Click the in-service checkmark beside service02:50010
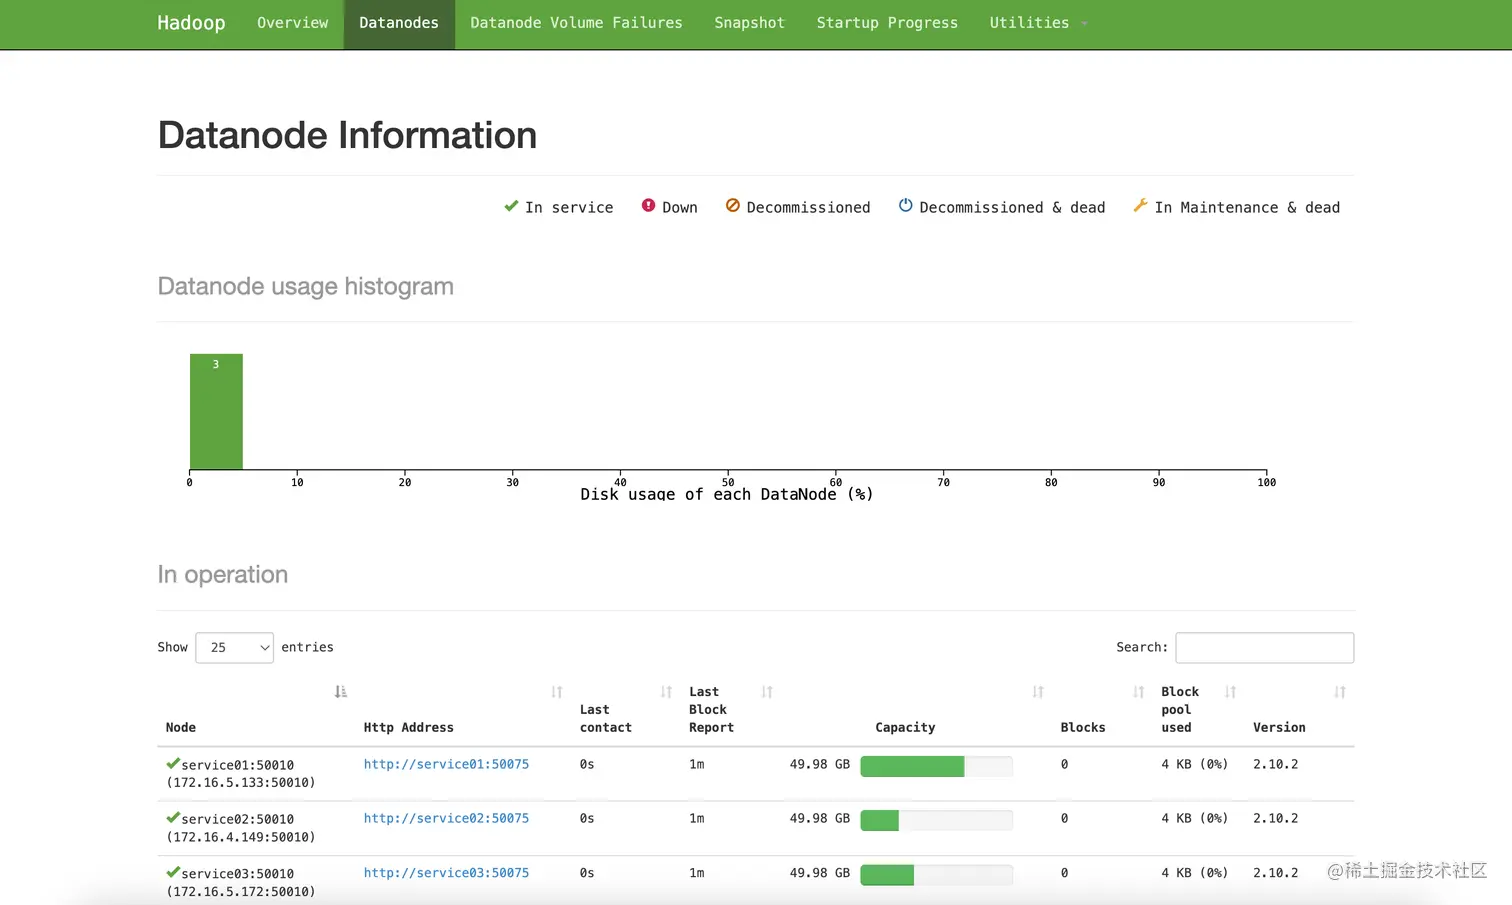This screenshot has width=1512, height=905. (x=173, y=818)
